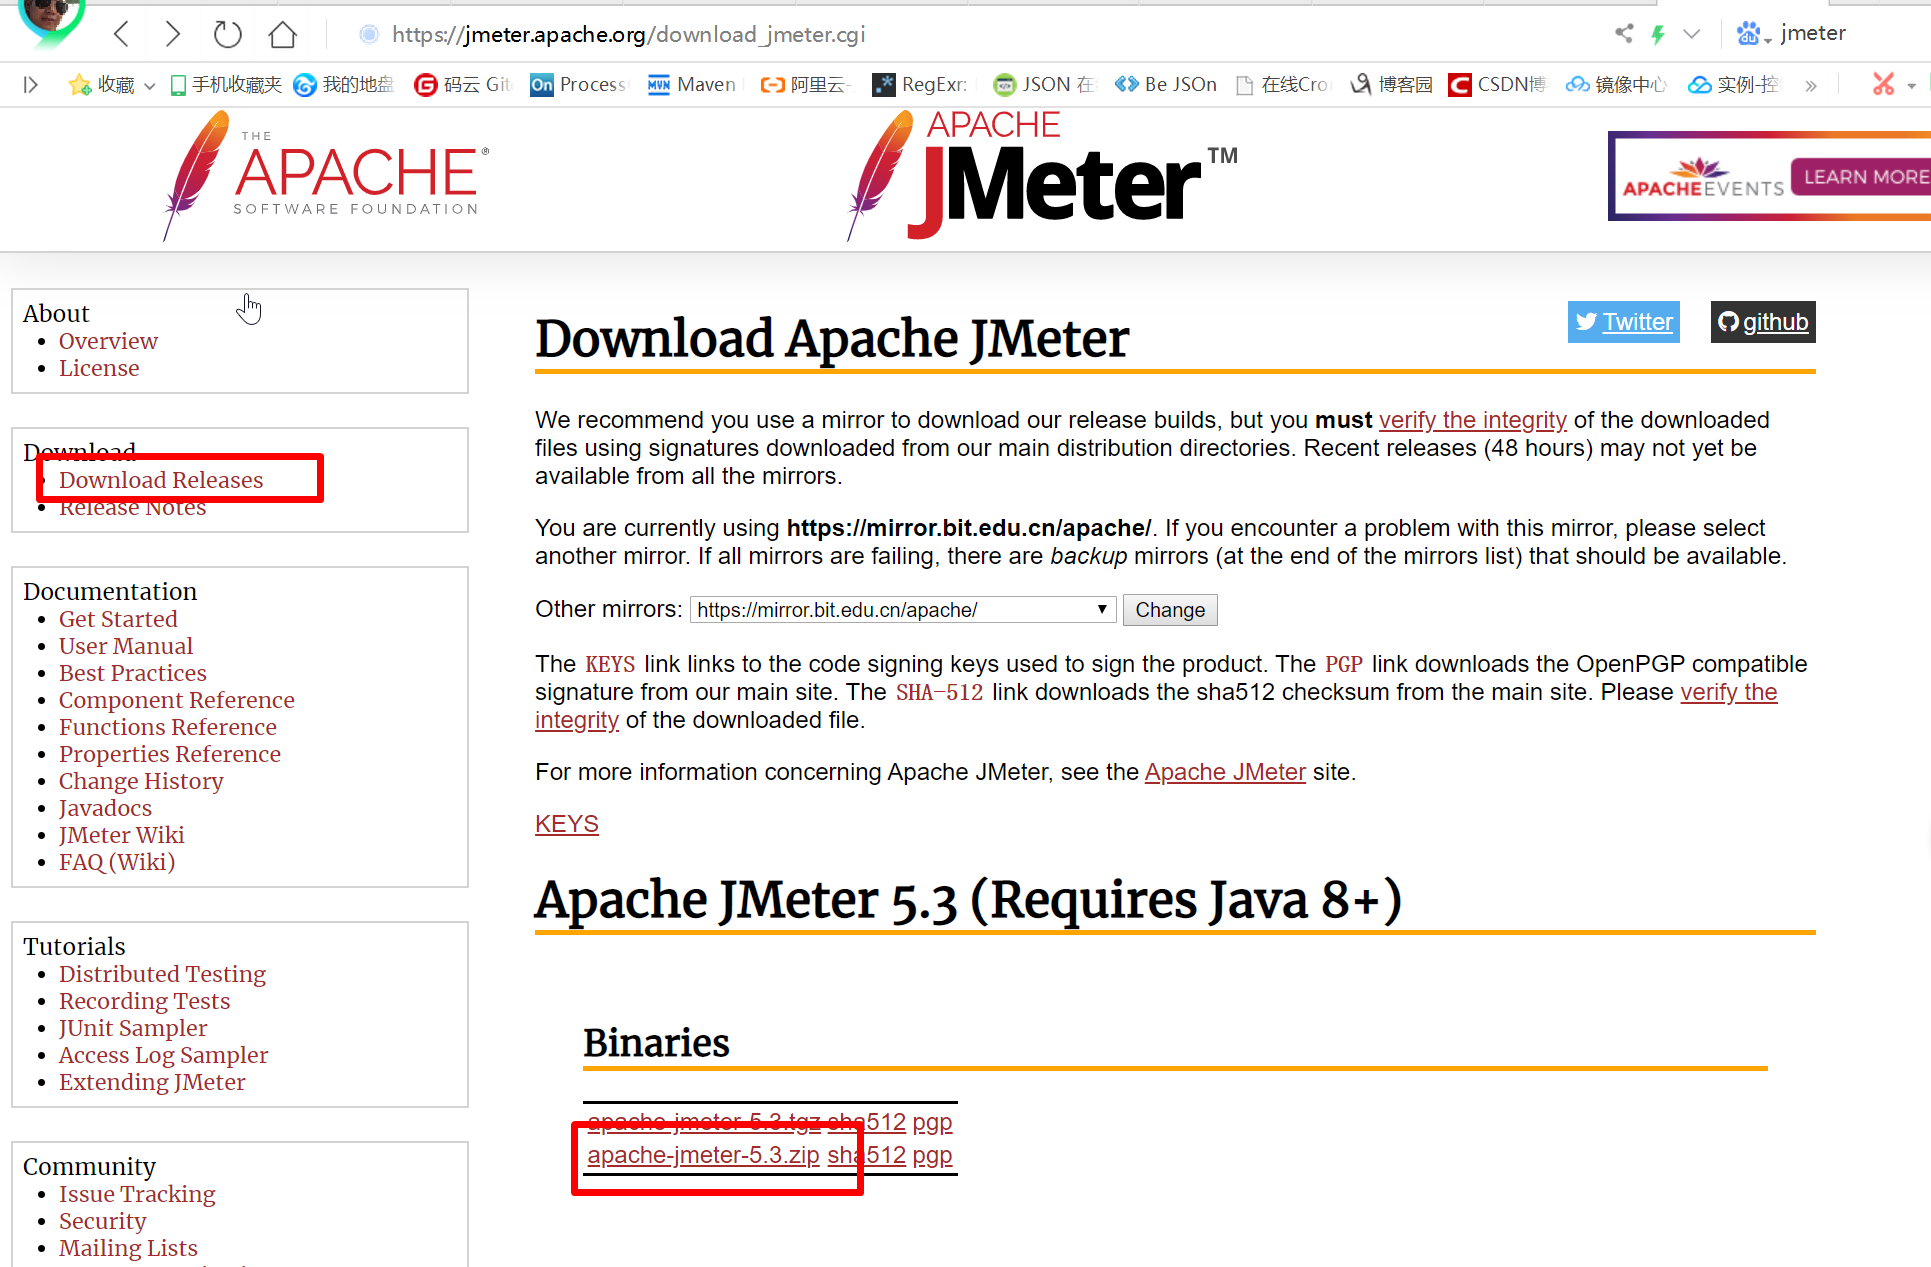Expand more bookmarks overflow chevron

[x=1810, y=85]
